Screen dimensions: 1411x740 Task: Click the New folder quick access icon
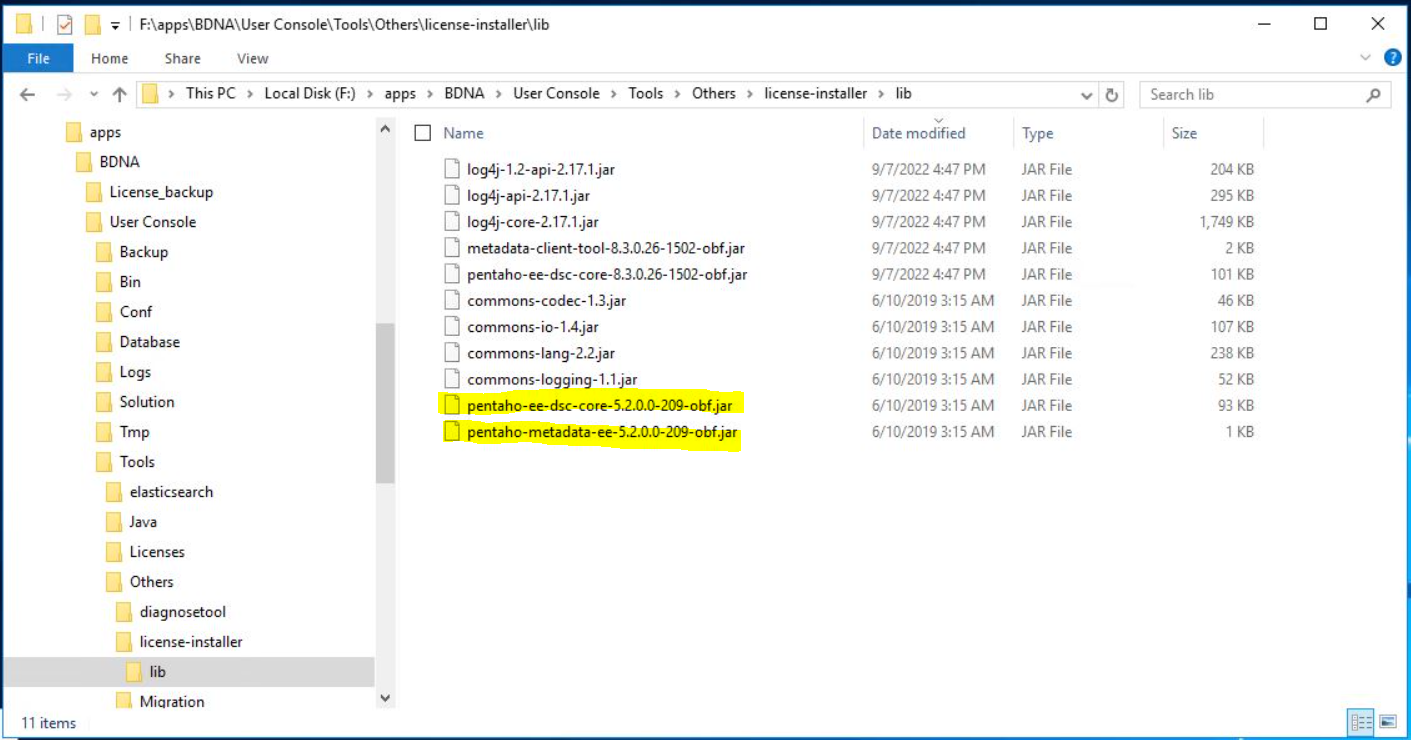[92, 24]
